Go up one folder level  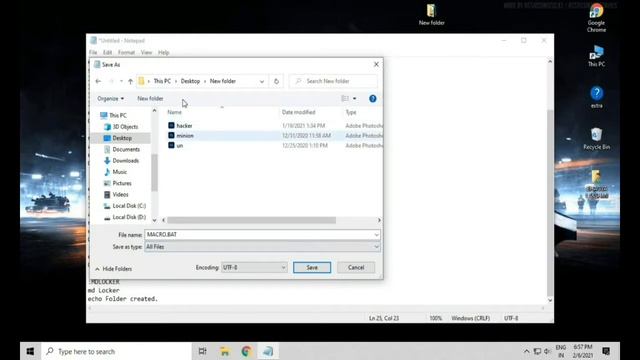tap(130, 81)
